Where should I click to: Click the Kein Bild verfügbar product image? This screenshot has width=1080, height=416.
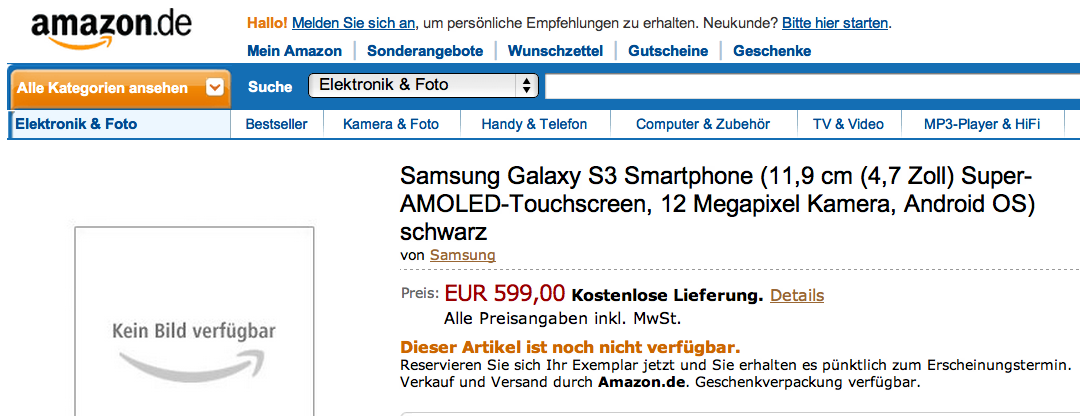[194, 322]
